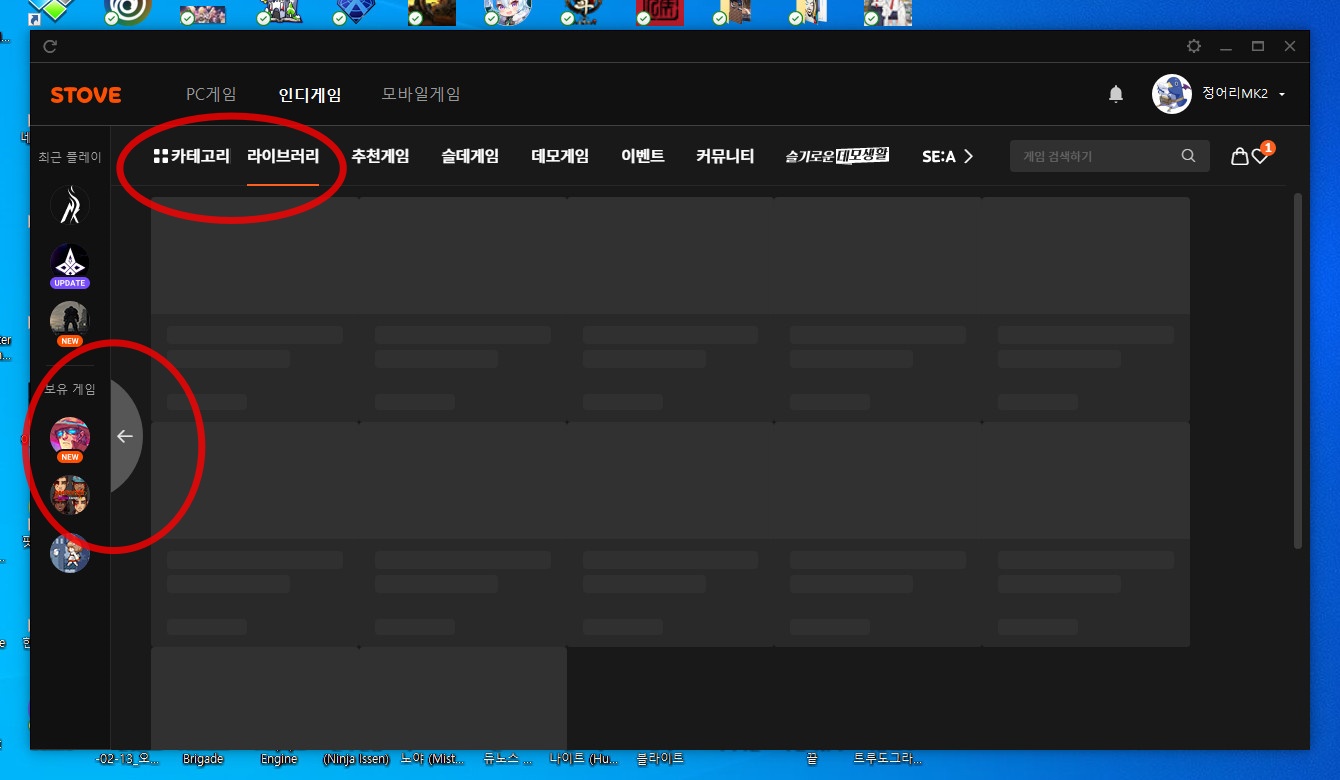Go to 모바일게임 section
Viewport: 1340px width, 780px height.
[x=421, y=95]
